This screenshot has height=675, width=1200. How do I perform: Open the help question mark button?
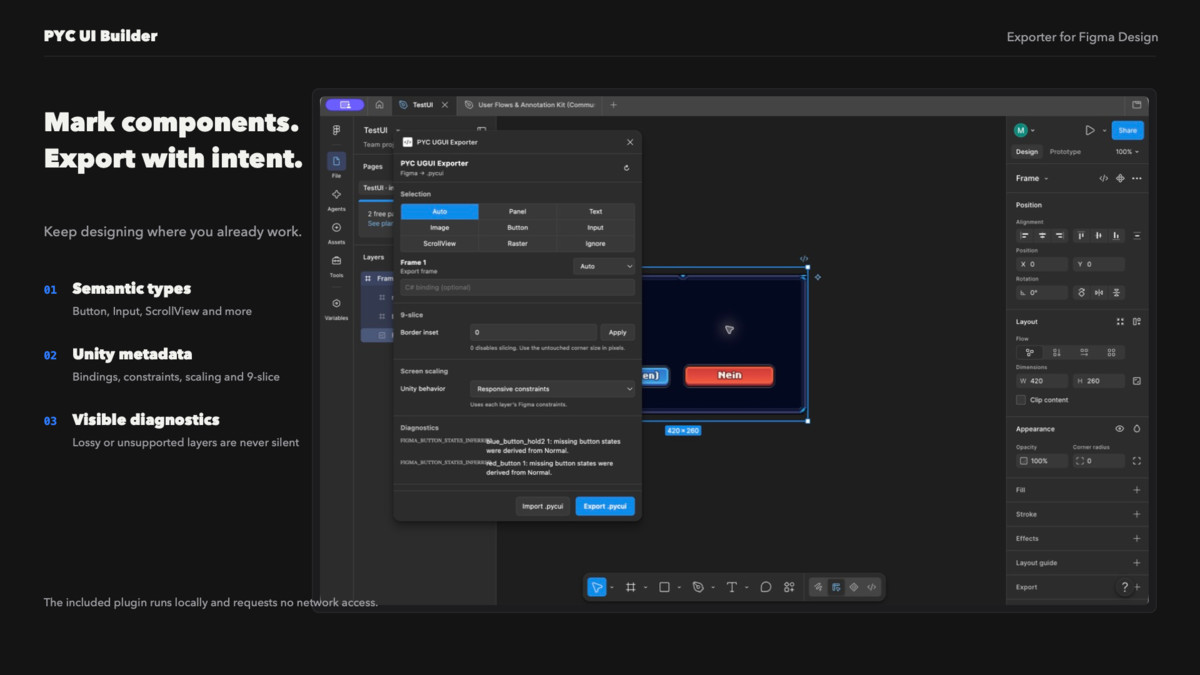[x=1125, y=588]
